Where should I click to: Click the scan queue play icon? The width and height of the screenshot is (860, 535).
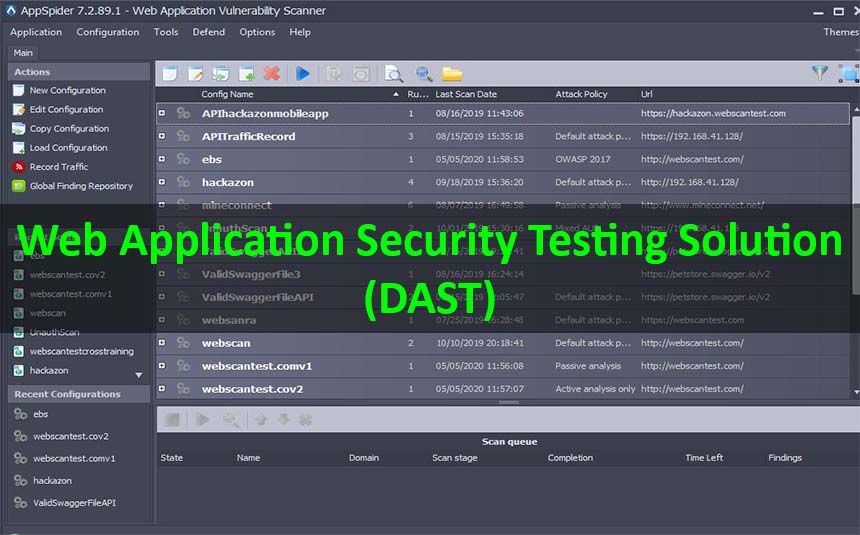203,420
